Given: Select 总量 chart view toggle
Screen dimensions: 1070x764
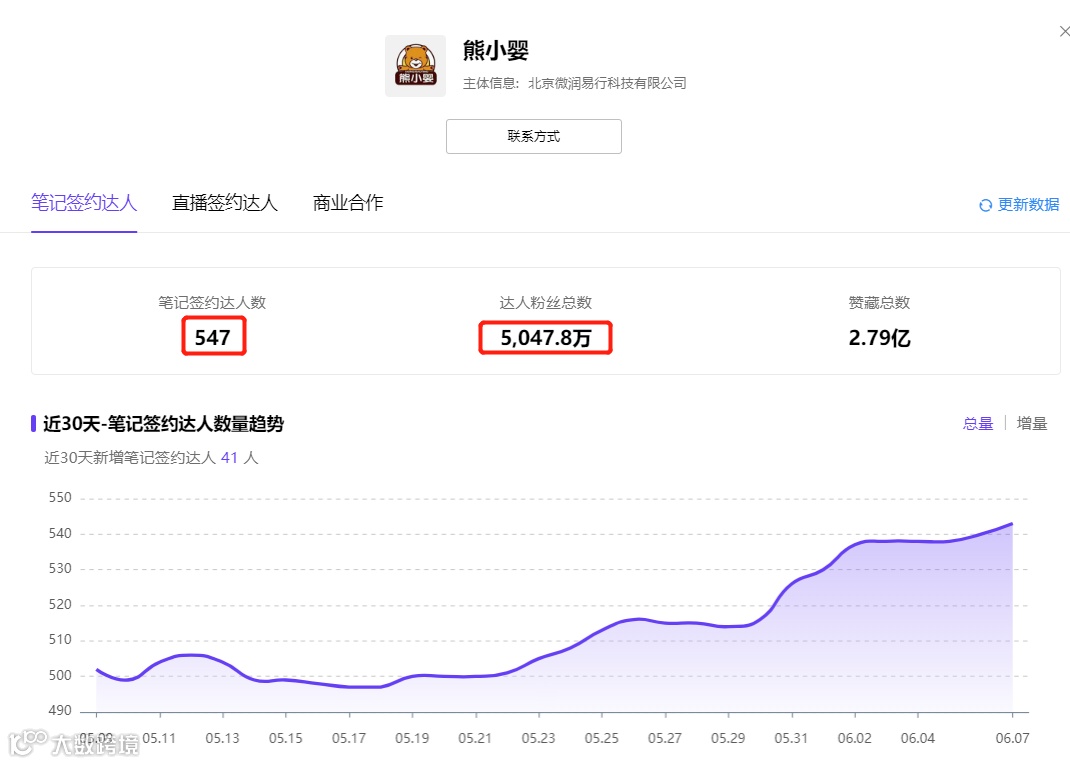Looking at the screenshot, I should (977, 424).
